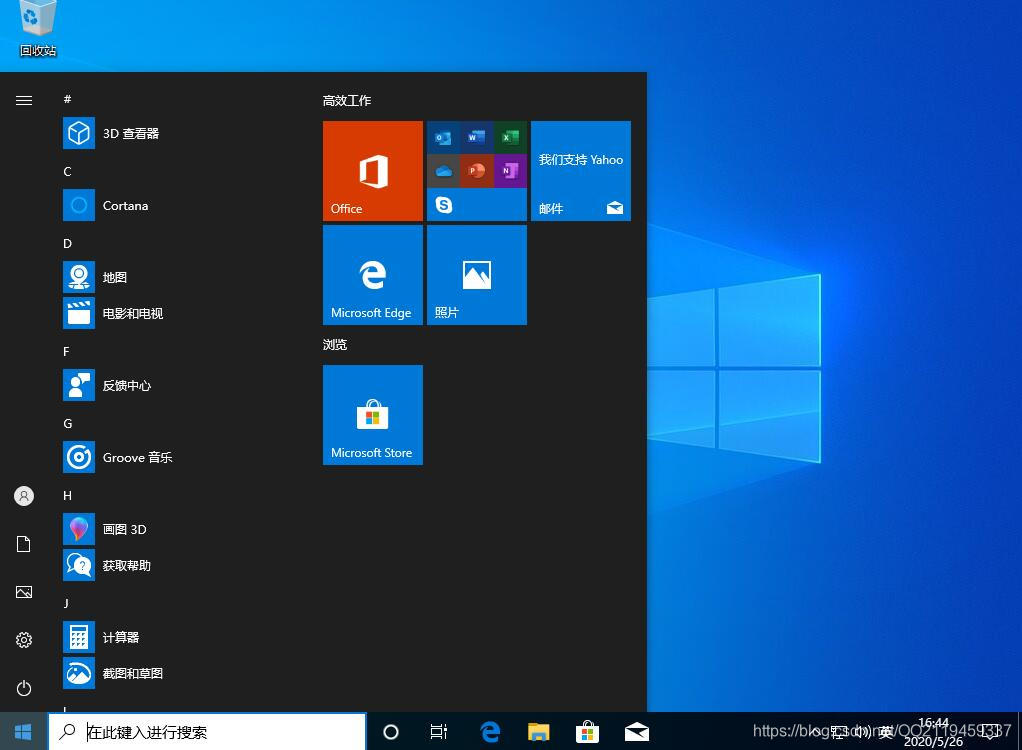1022x750 pixels.
Task: Open Microsoft Store from the taskbar
Action: pyautogui.click(x=587, y=732)
